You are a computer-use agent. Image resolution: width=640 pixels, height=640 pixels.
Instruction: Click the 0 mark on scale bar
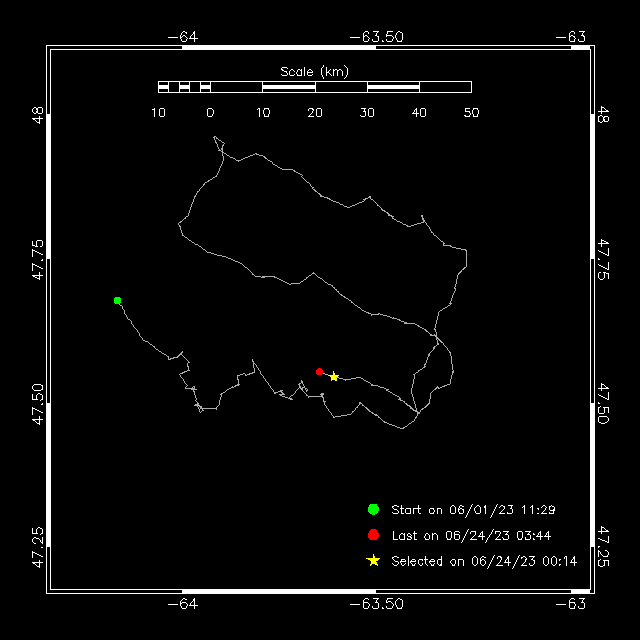click(210, 112)
